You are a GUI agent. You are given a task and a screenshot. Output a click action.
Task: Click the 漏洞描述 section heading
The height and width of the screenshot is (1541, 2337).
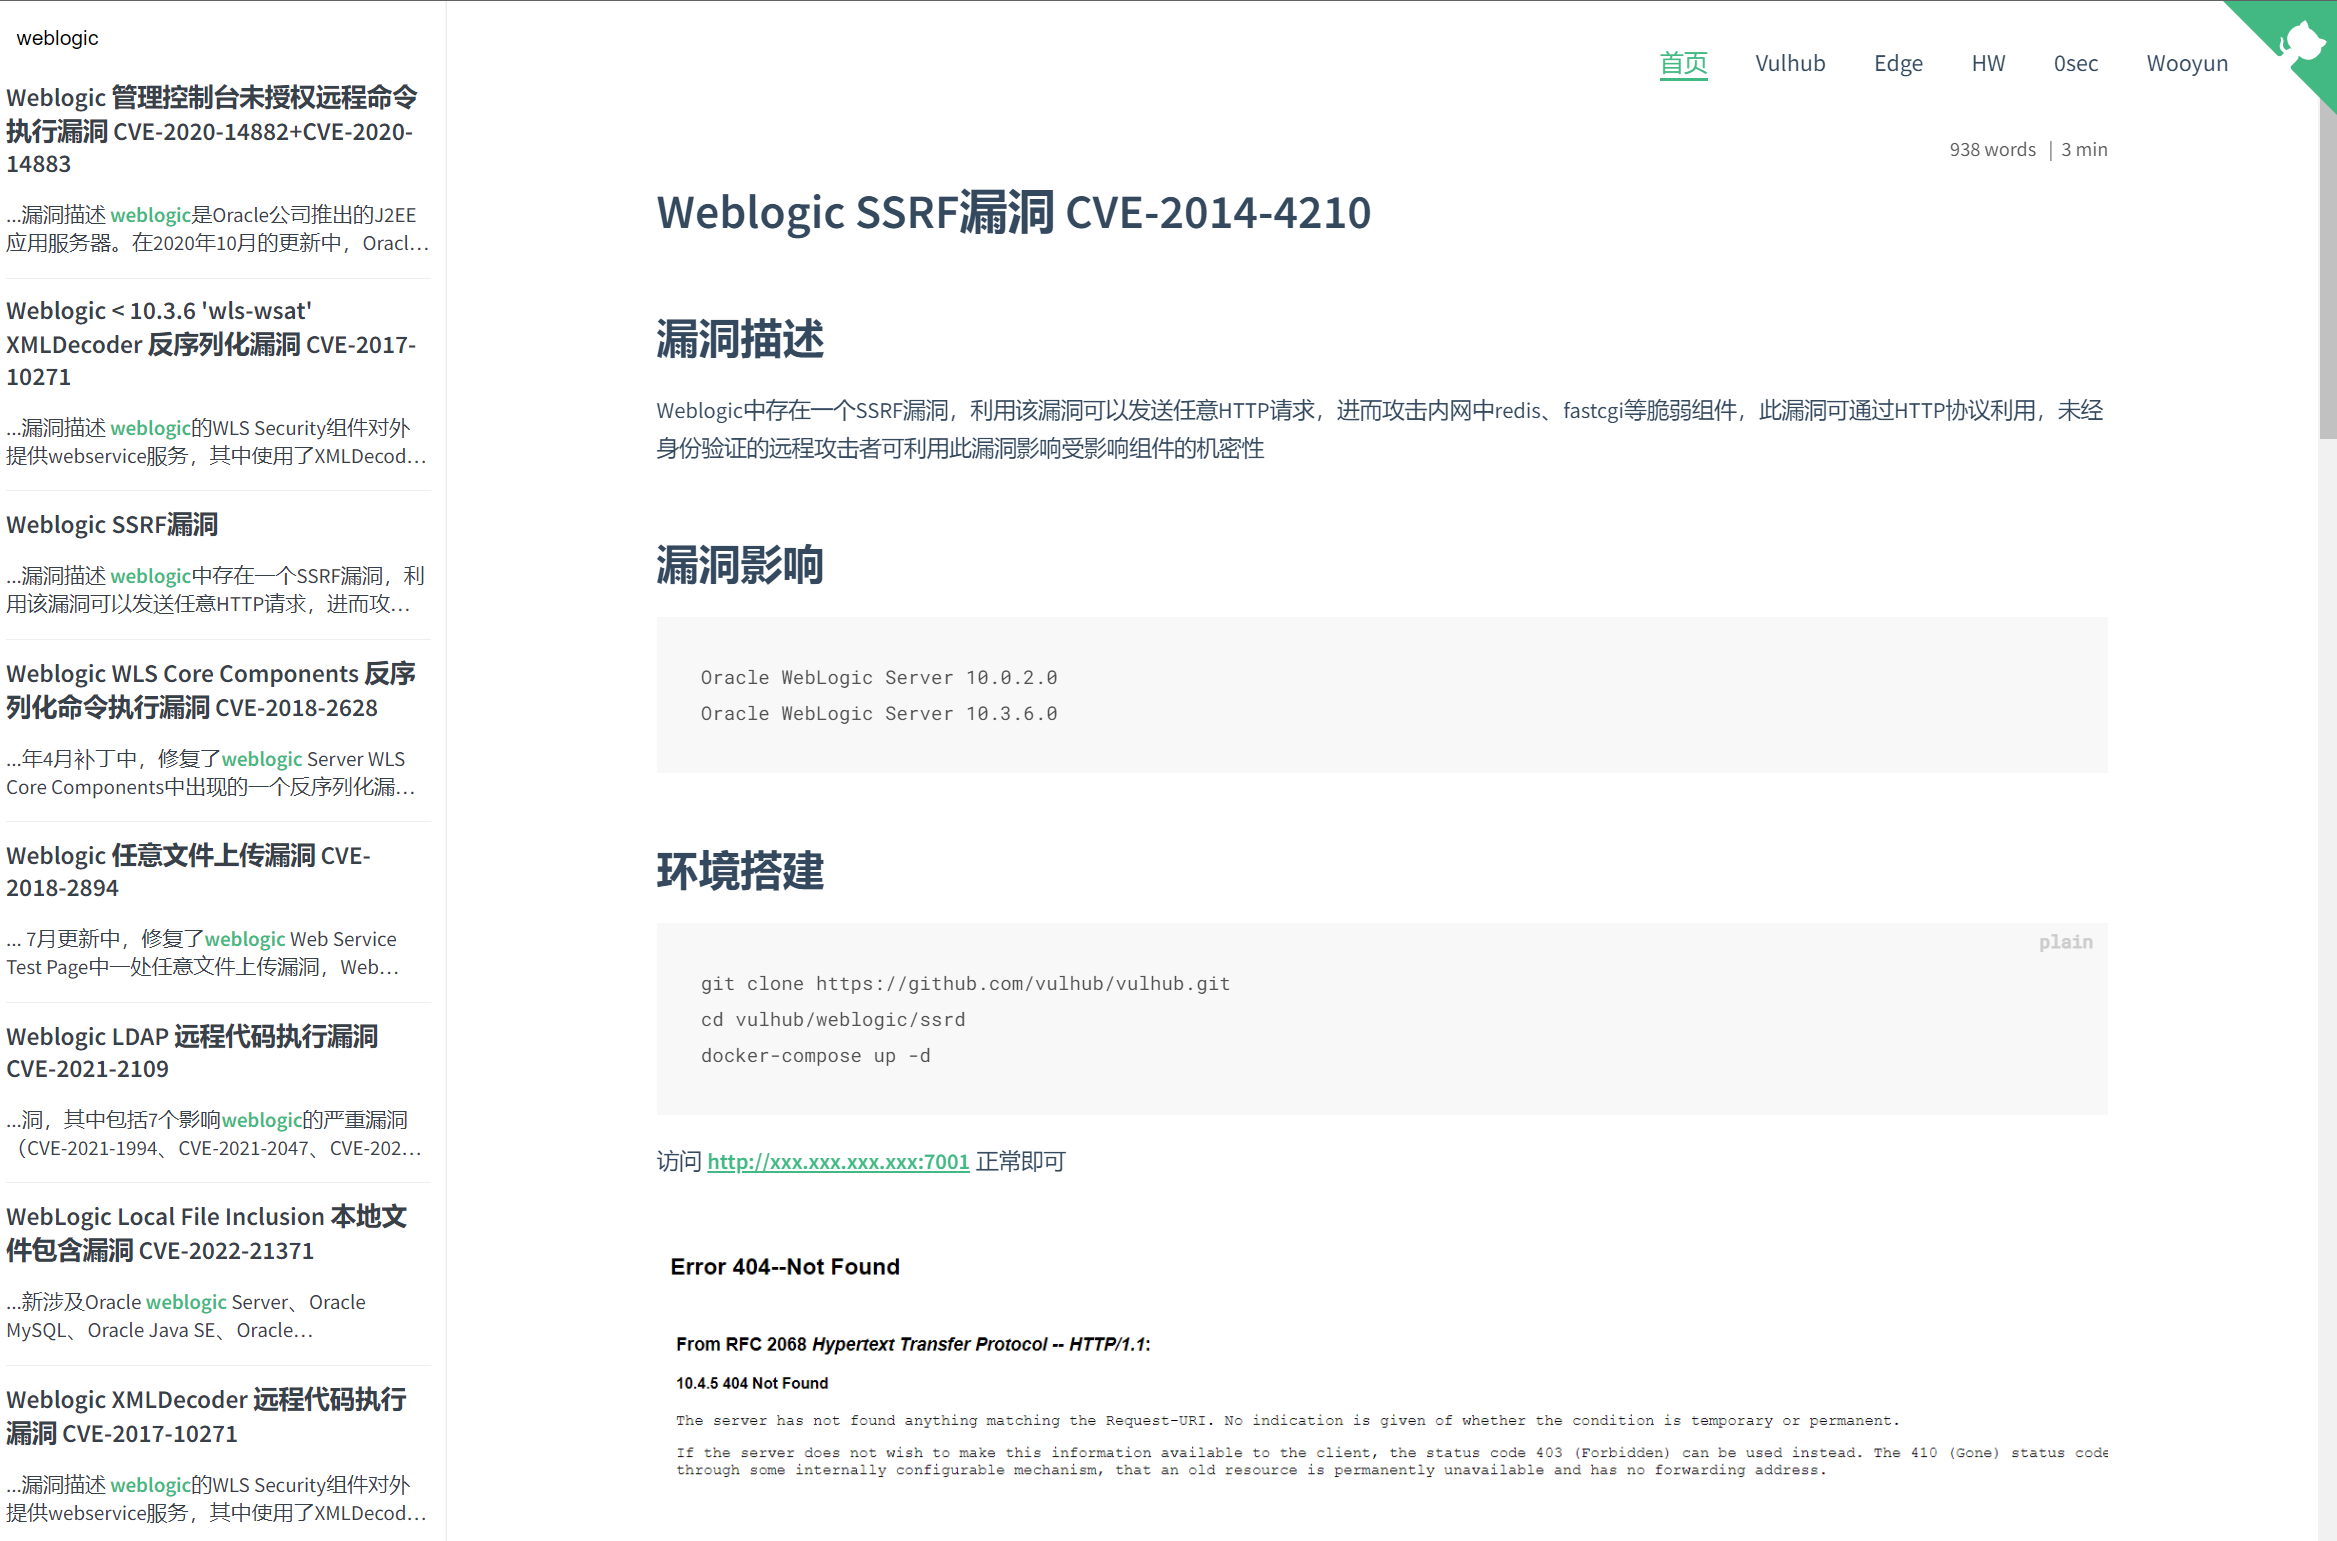739,339
